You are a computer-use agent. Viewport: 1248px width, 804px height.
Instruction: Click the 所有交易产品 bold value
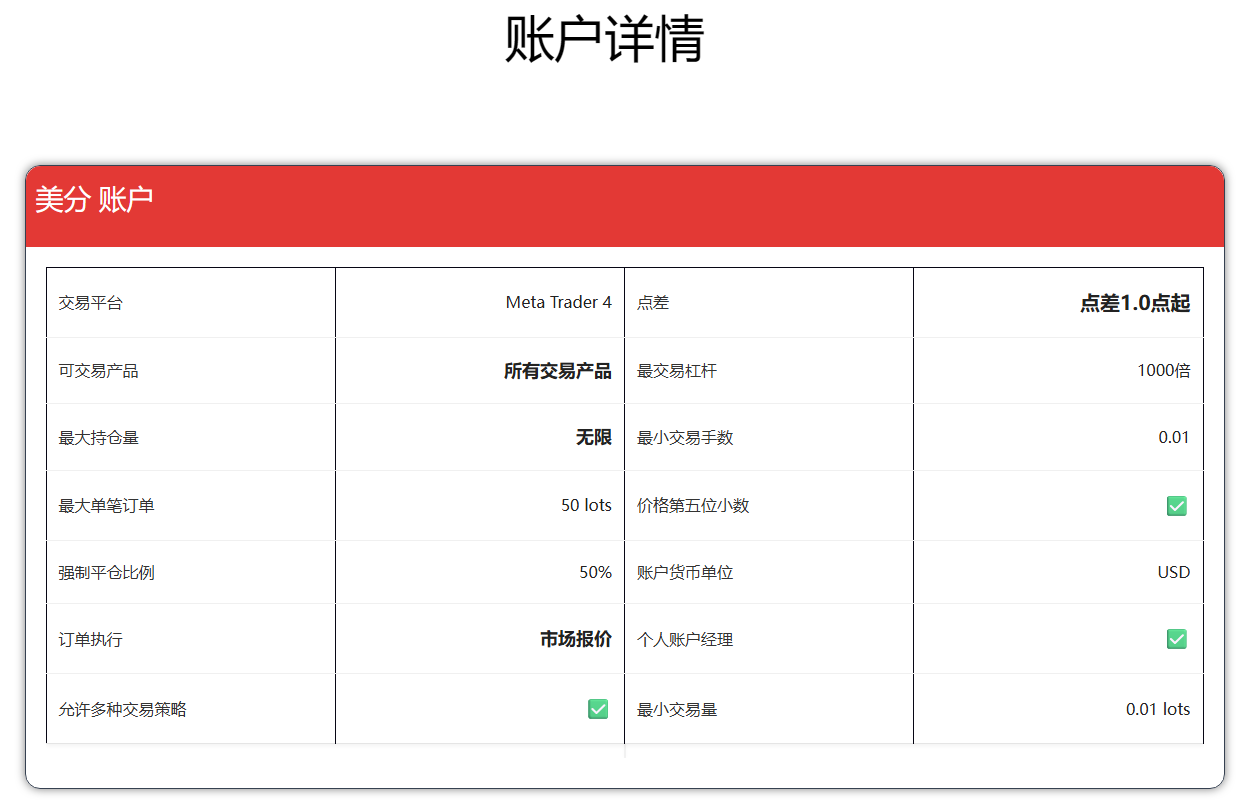pyautogui.click(x=558, y=371)
